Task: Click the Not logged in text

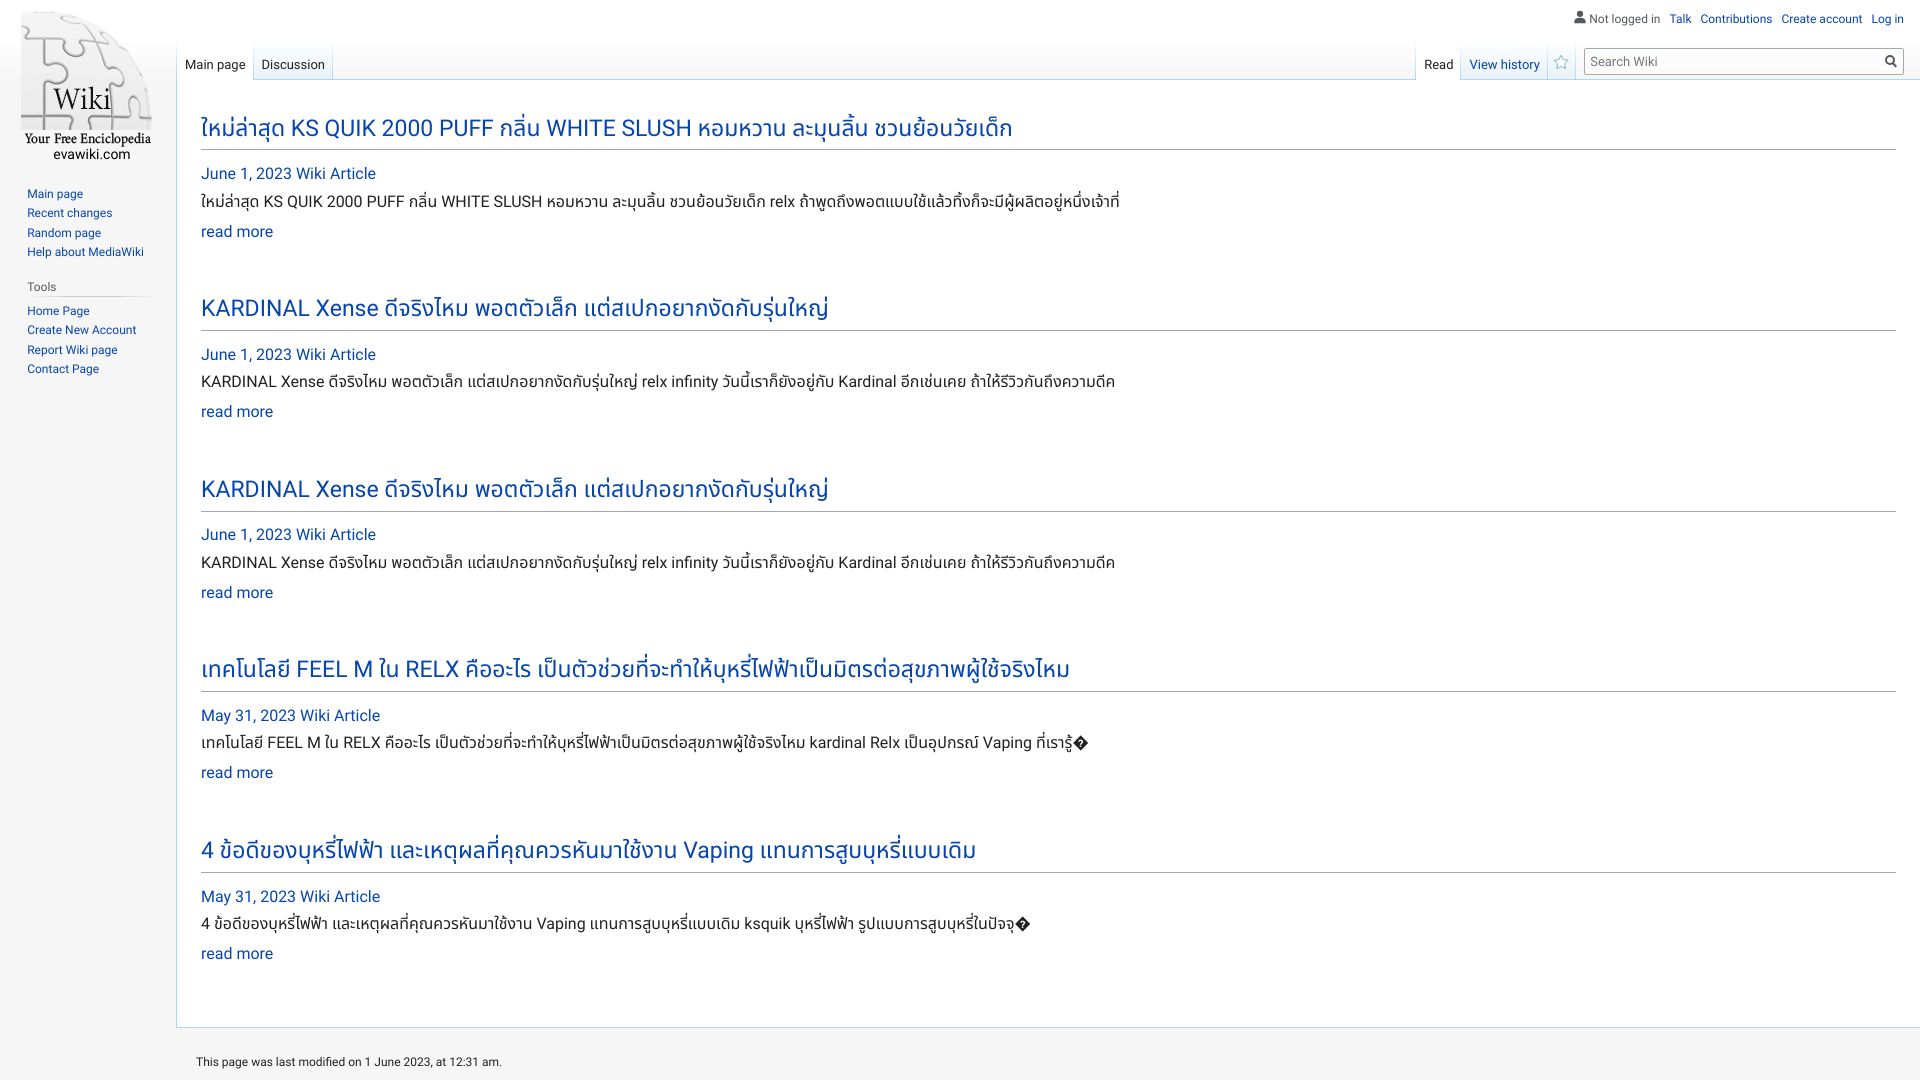Action: click(1624, 19)
